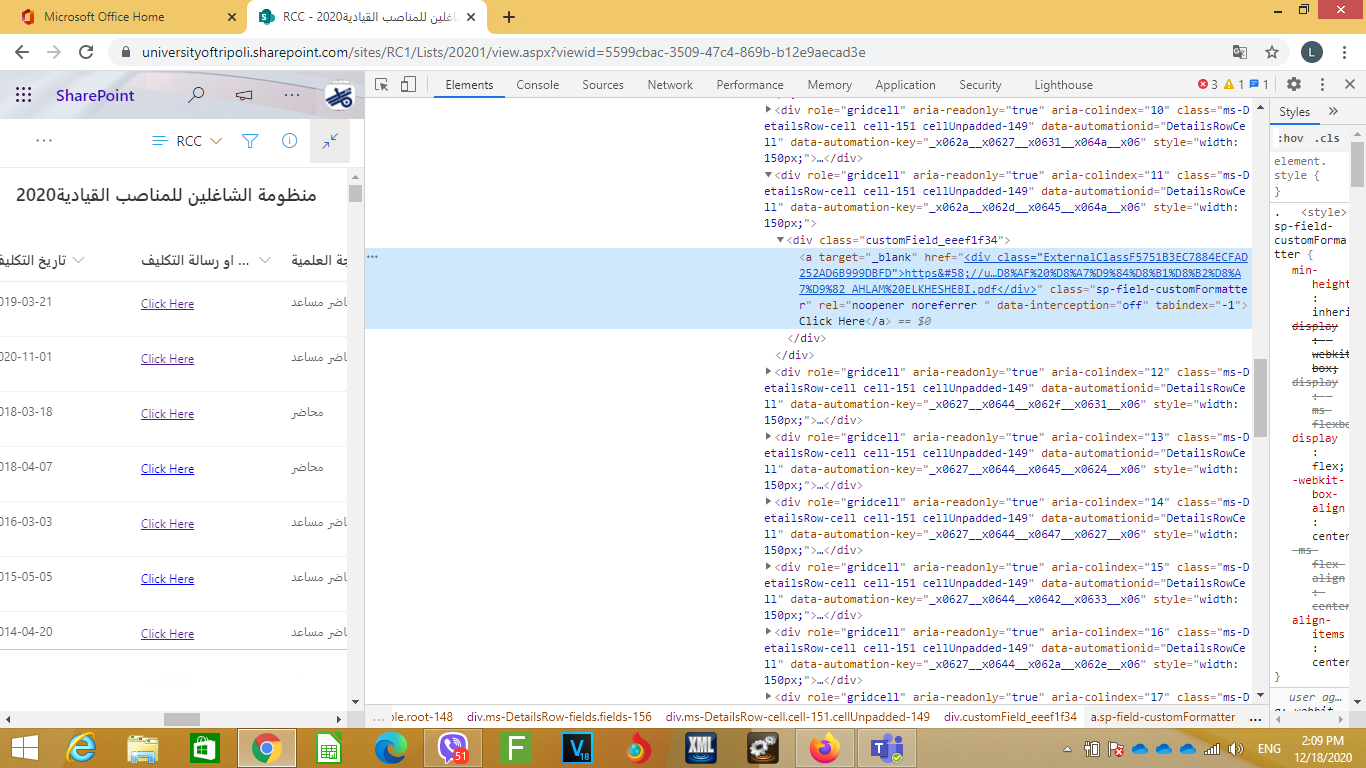The height and width of the screenshot is (768, 1366).
Task: Expand the gridcell div with aria-colindex 10
Action: click(768, 109)
